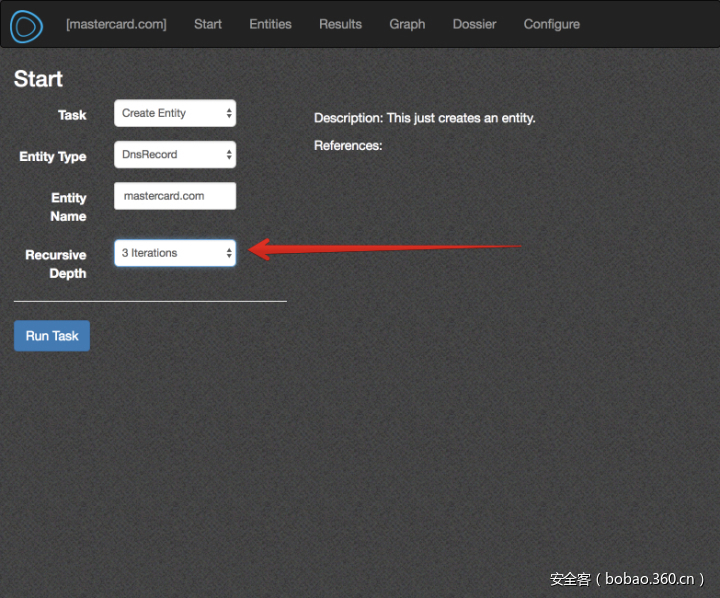Viewport: 720px width, 598px height.
Task: Open the Entities navigation tab
Action: click(x=270, y=24)
